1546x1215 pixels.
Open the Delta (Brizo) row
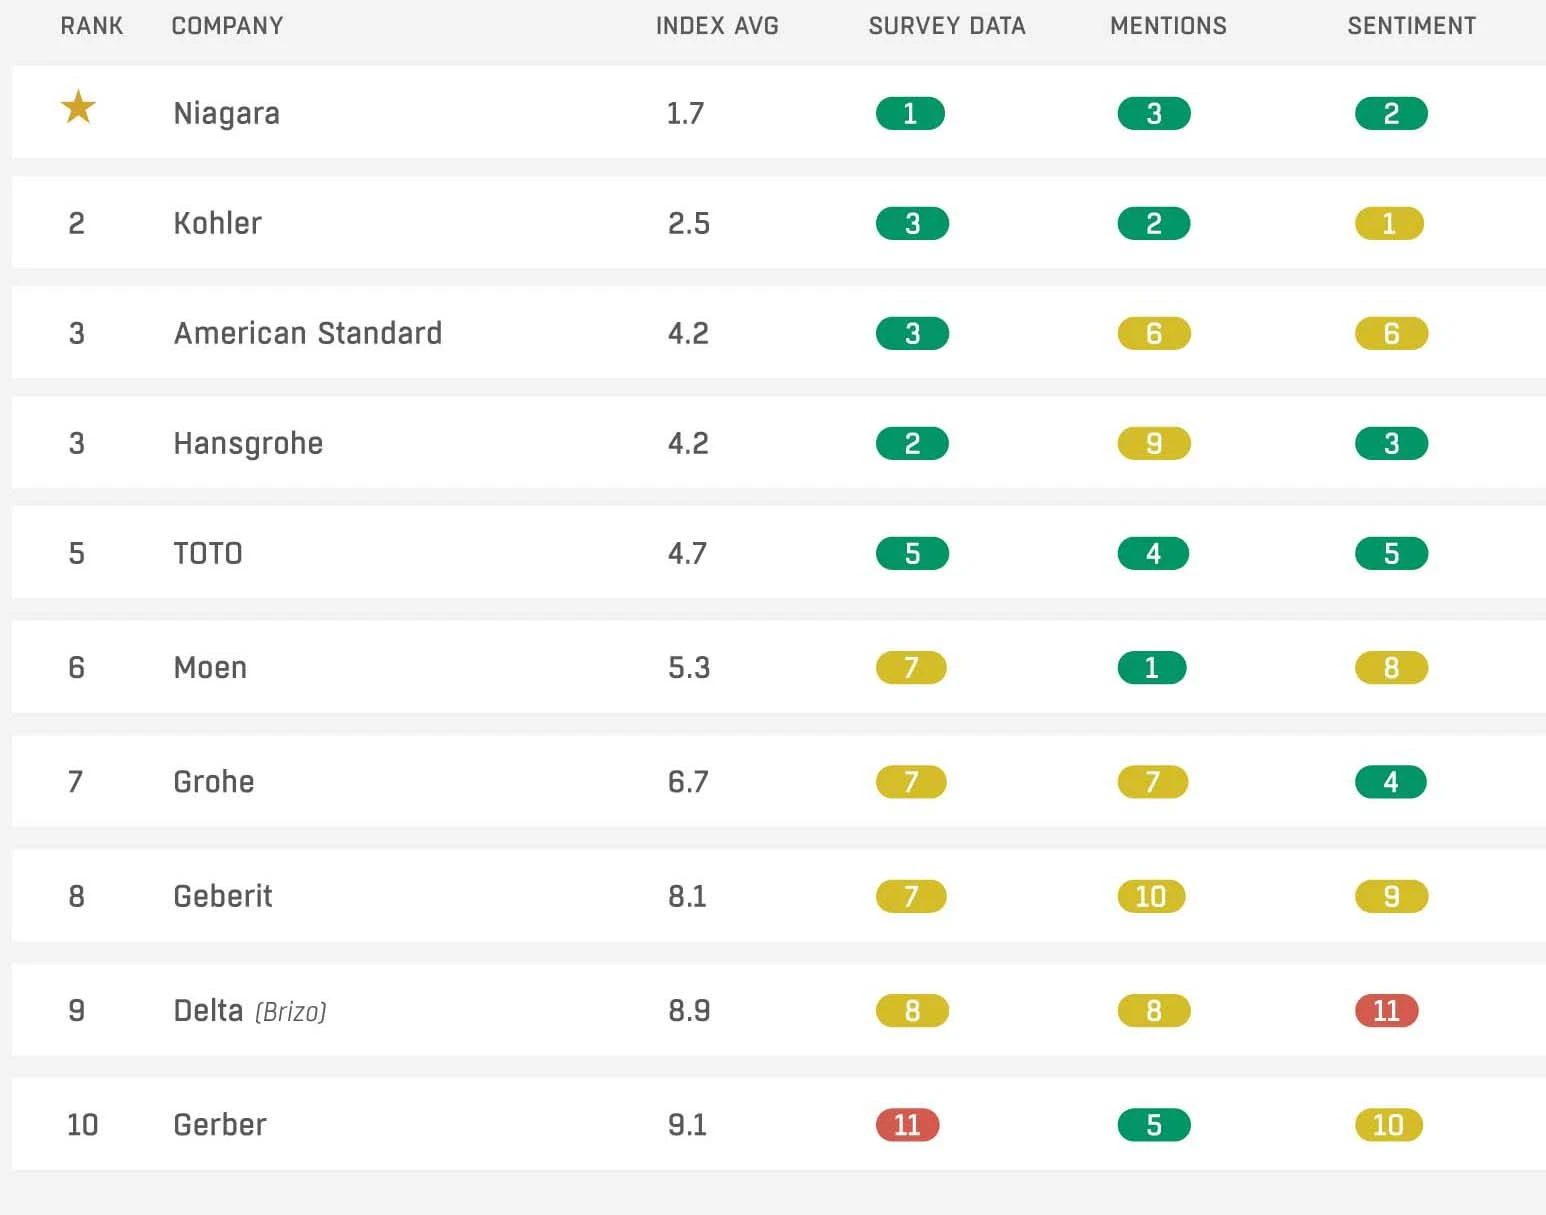pos(779,1010)
